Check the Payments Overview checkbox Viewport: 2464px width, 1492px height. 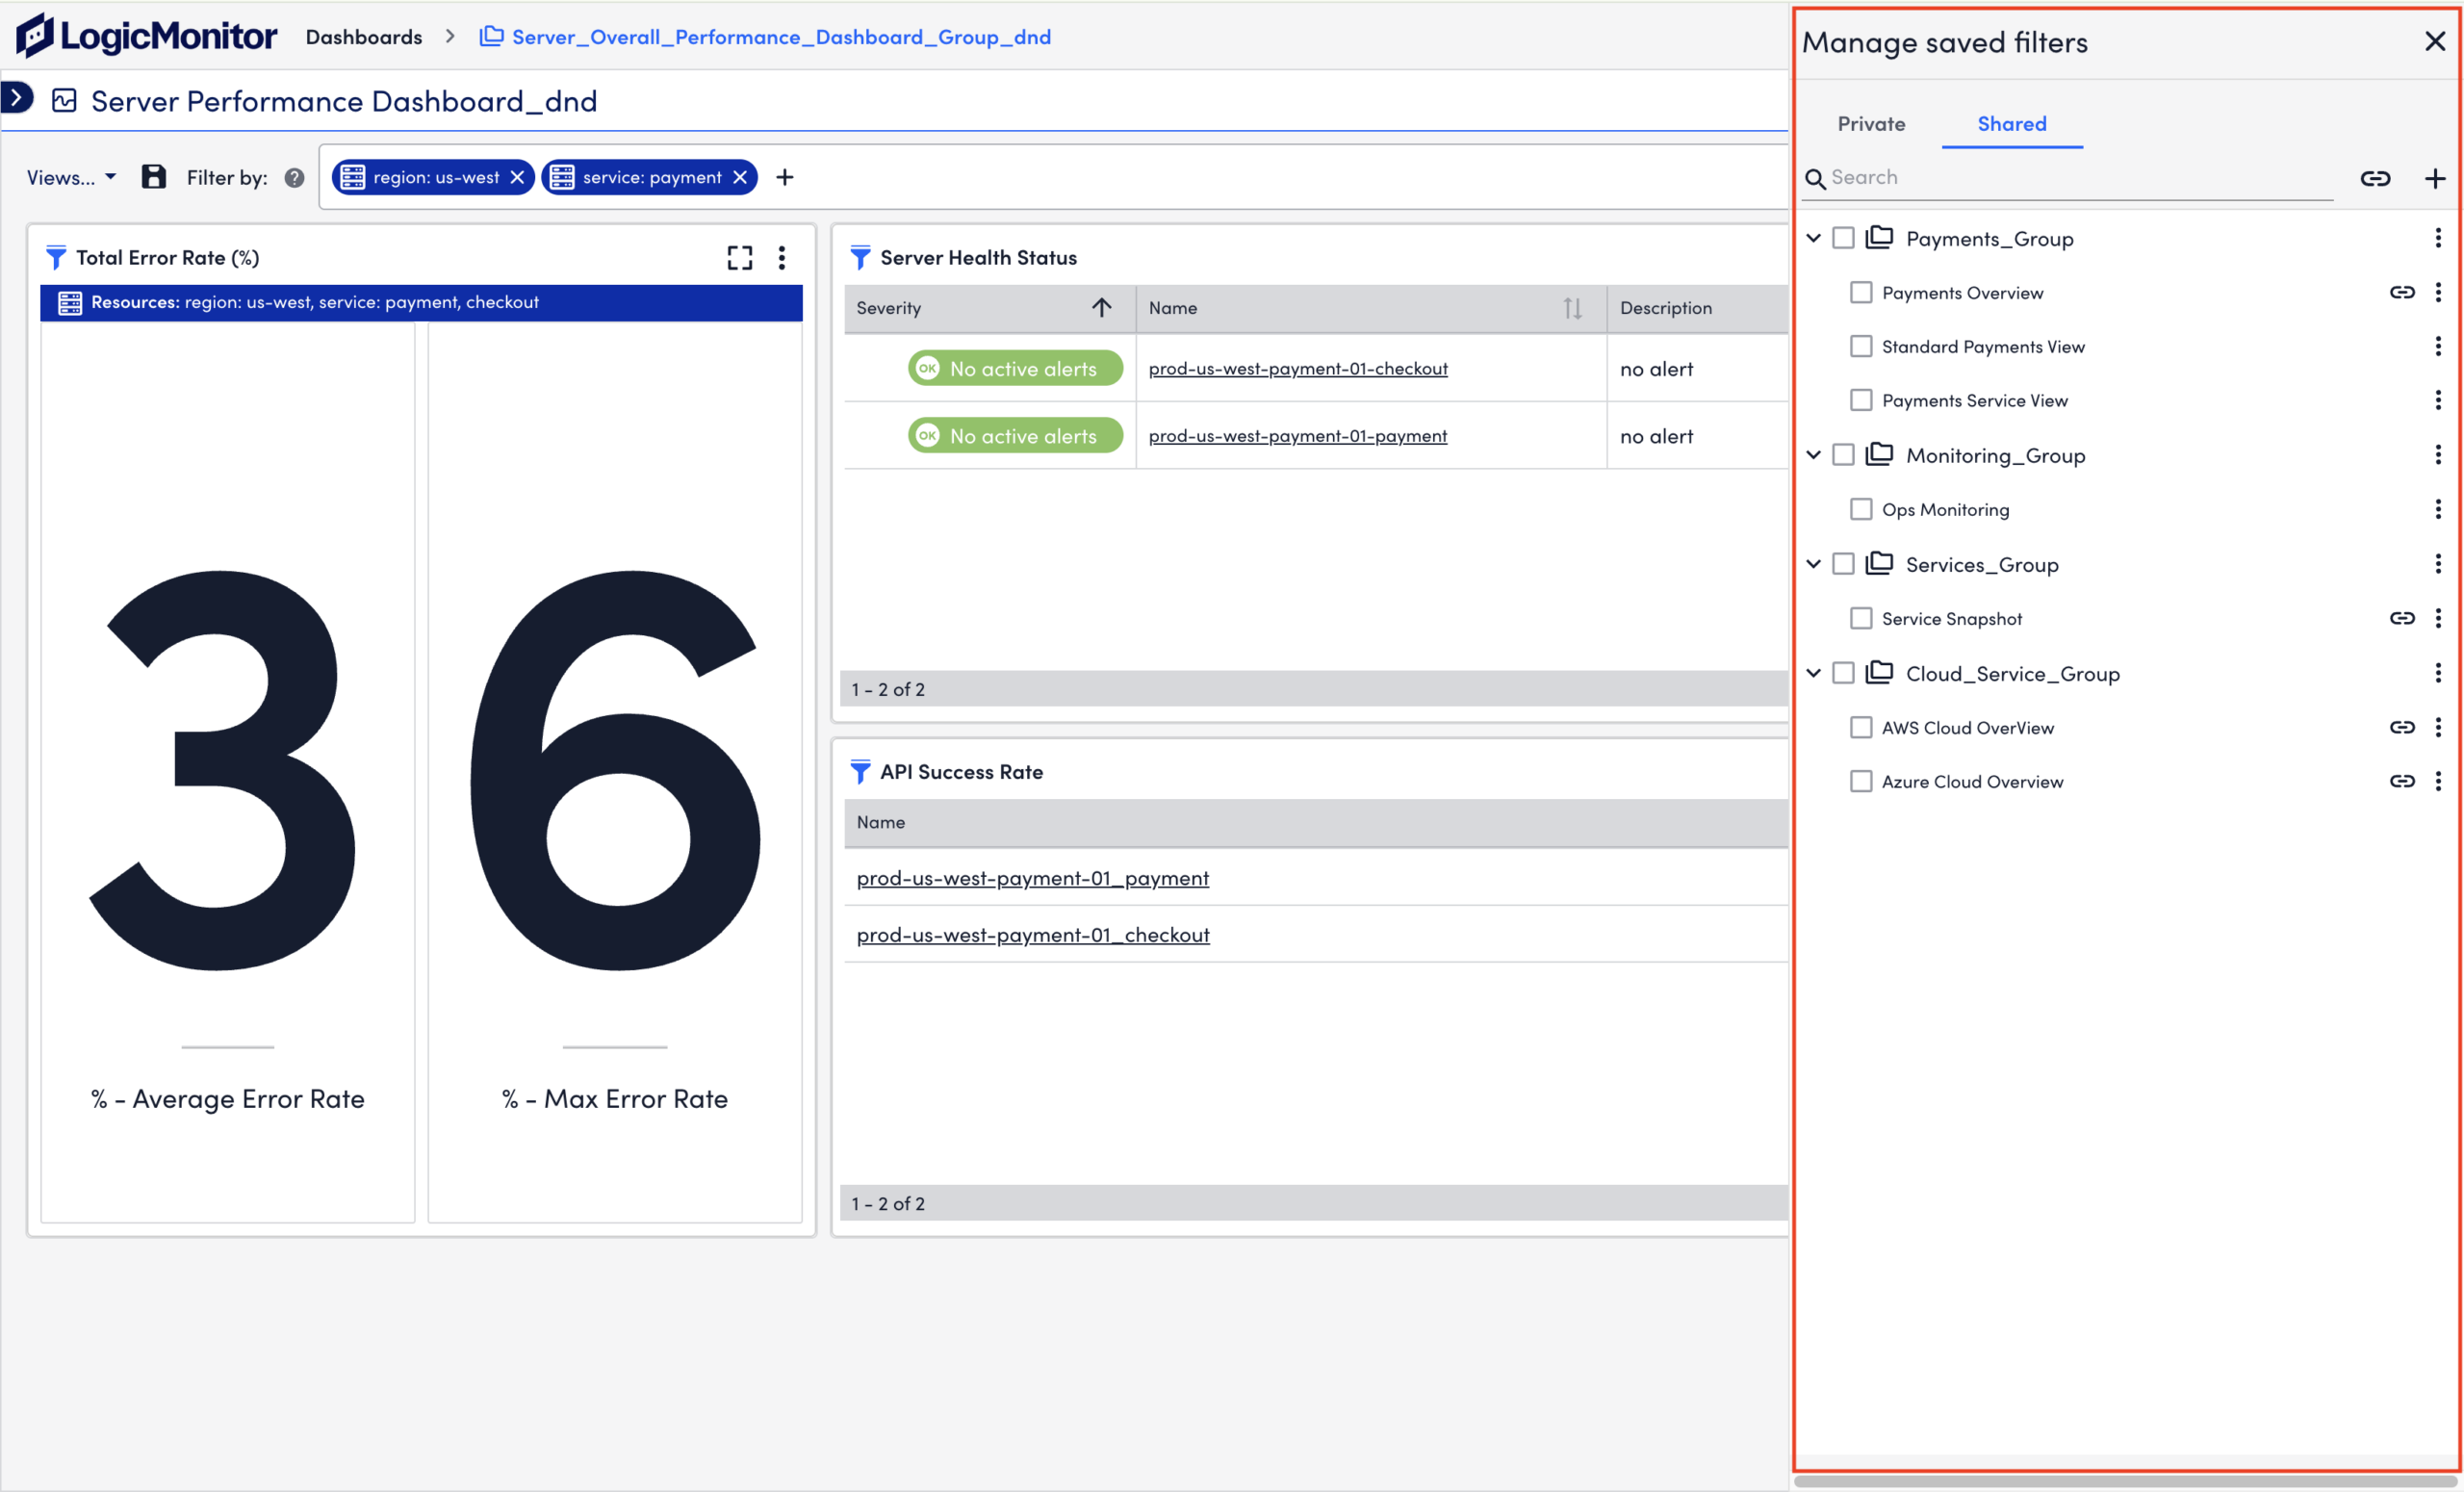point(1861,292)
